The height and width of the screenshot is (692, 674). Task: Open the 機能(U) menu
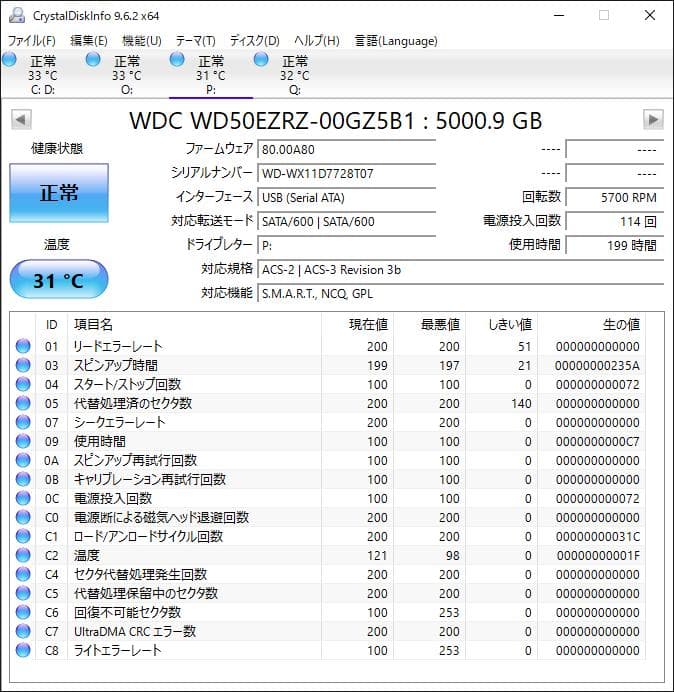click(x=142, y=41)
